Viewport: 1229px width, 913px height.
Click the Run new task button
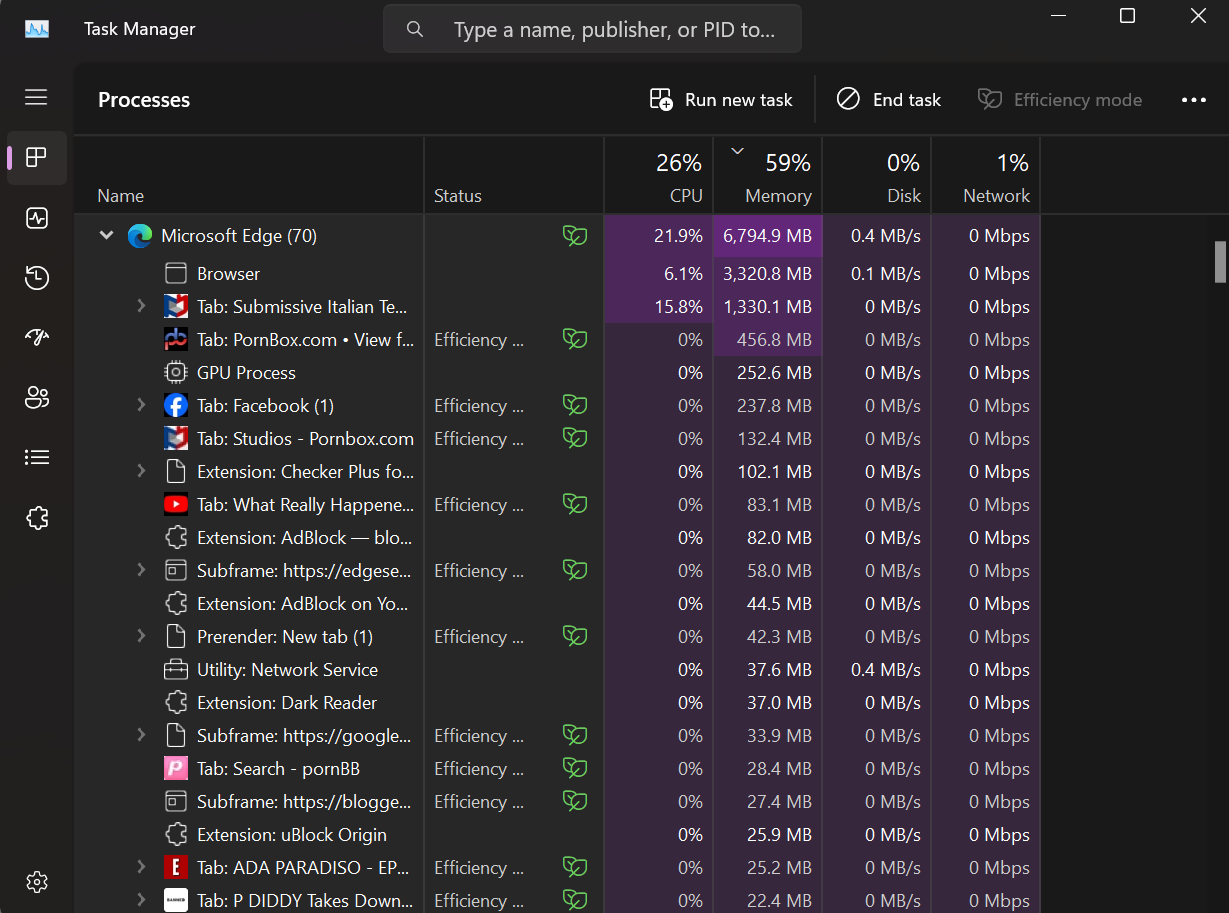point(721,100)
